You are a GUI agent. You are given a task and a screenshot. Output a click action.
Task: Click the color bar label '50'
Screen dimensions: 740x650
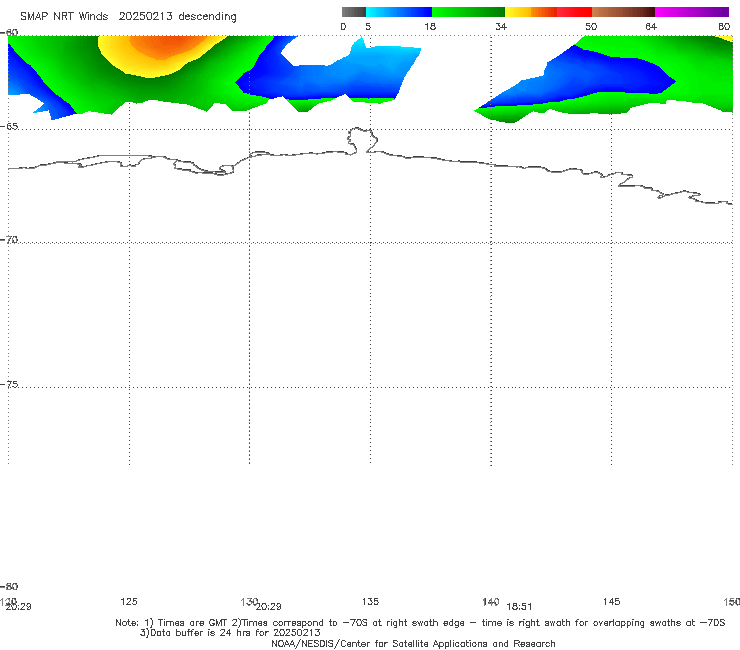(x=591, y=27)
